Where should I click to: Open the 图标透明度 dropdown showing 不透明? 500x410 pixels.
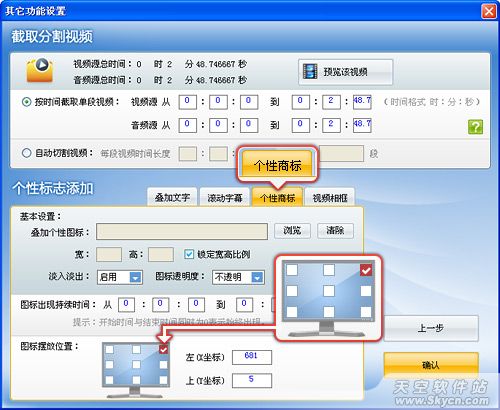[x=238, y=277]
